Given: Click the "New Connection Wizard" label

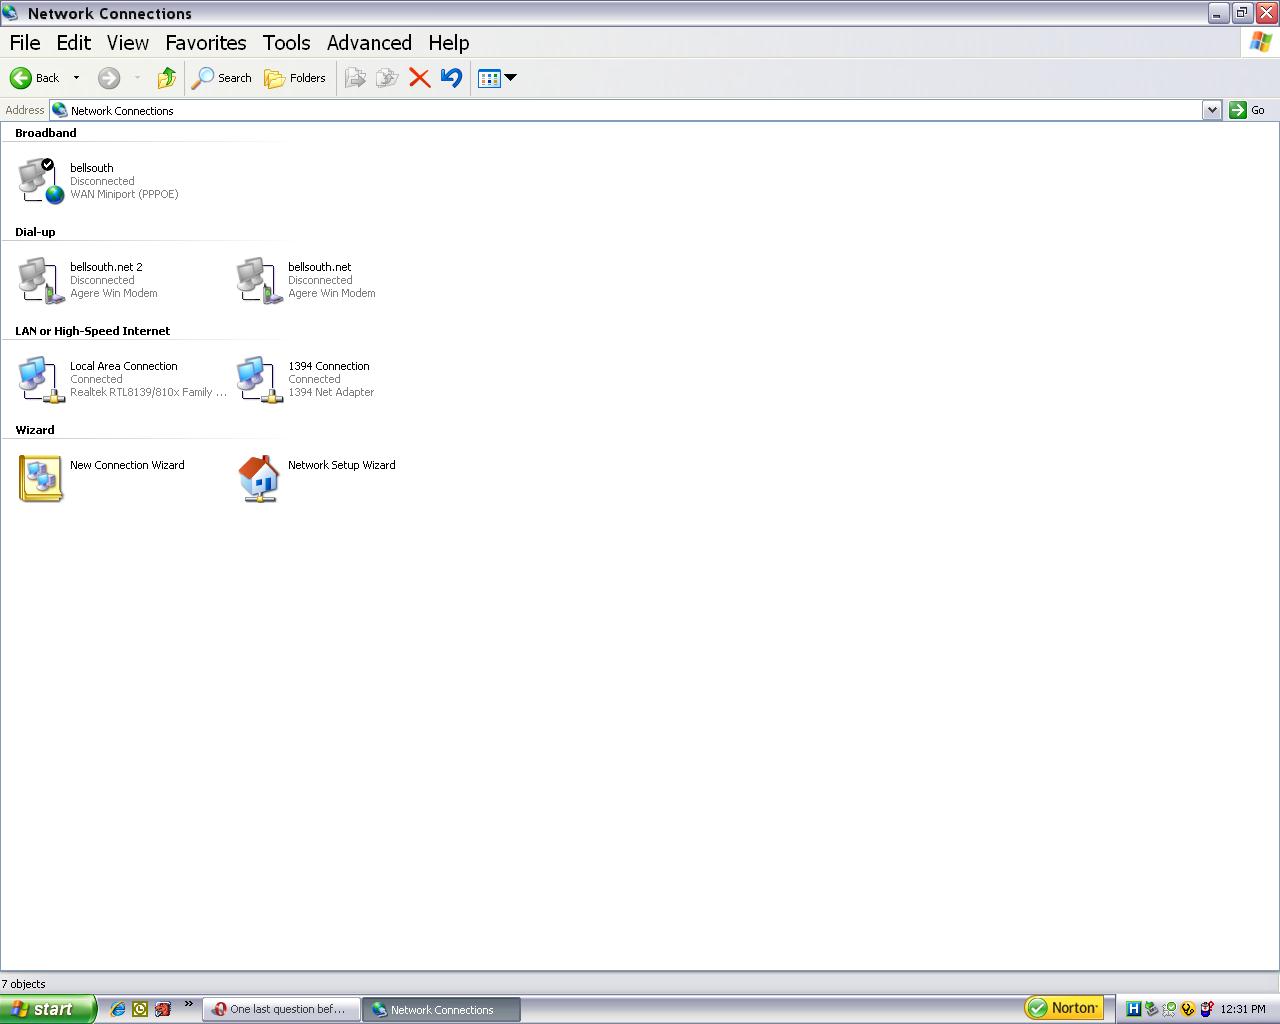Looking at the screenshot, I should click(127, 465).
